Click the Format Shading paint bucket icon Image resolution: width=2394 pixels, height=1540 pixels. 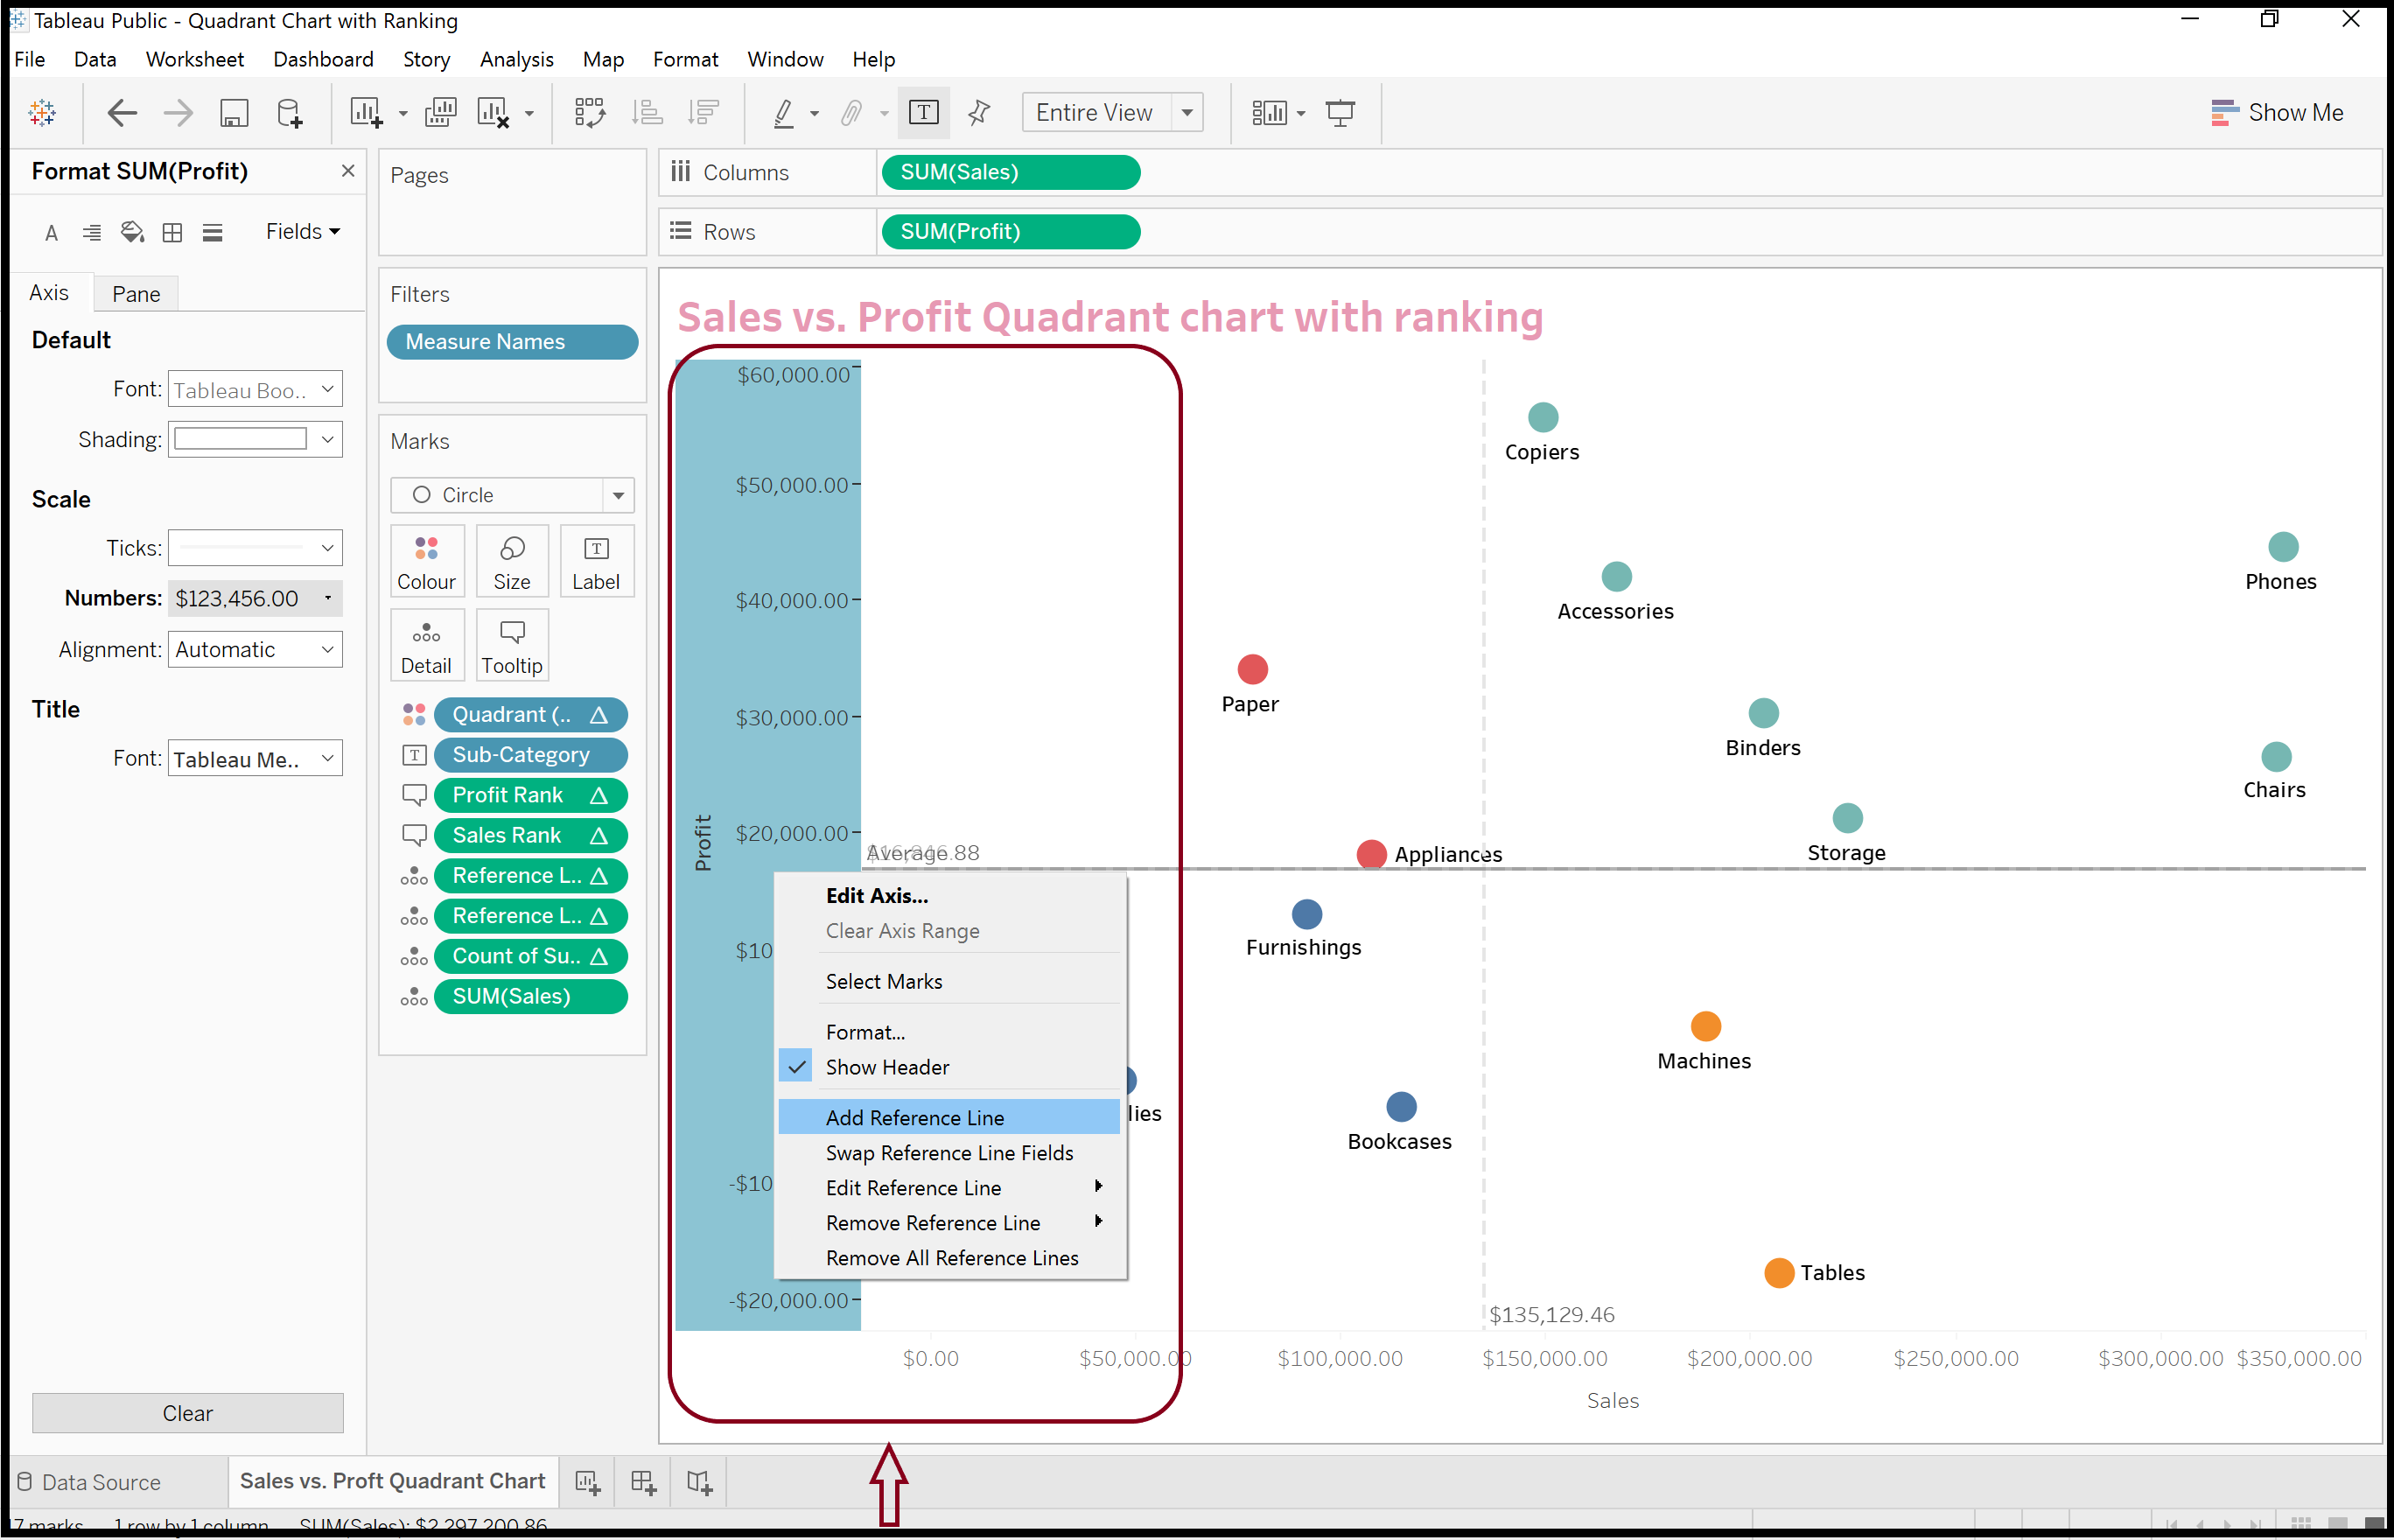tap(132, 233)
